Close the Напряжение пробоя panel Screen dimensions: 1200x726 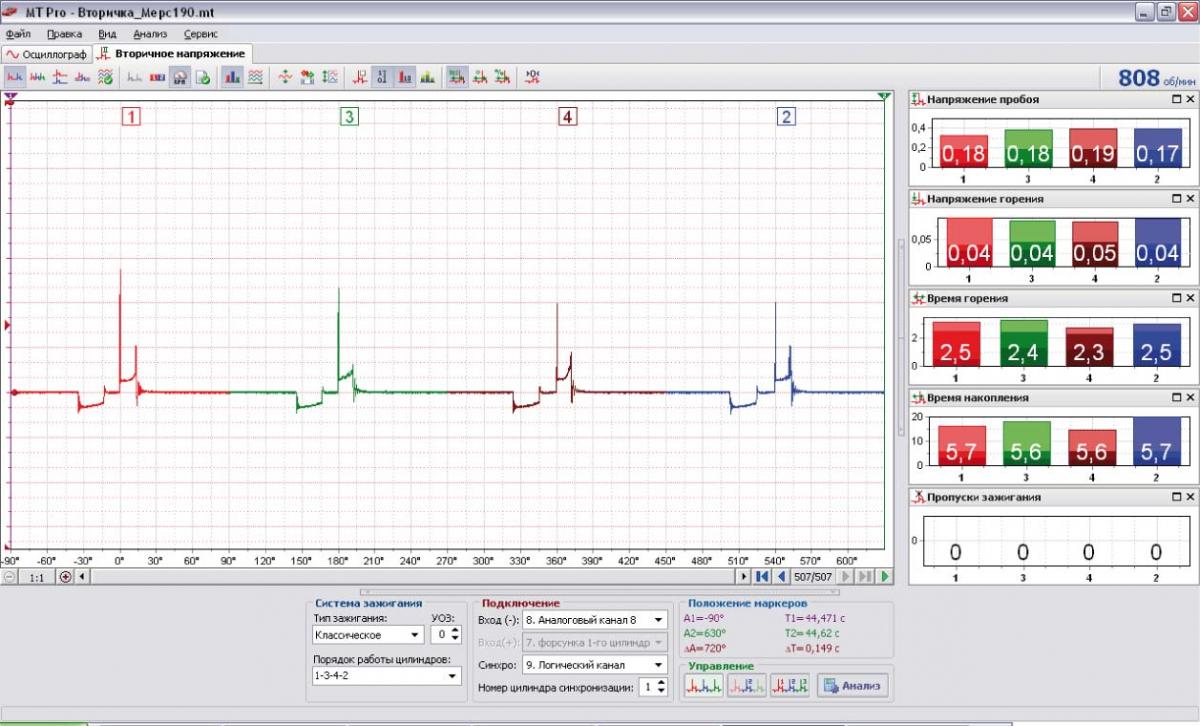click(1190, 99)
